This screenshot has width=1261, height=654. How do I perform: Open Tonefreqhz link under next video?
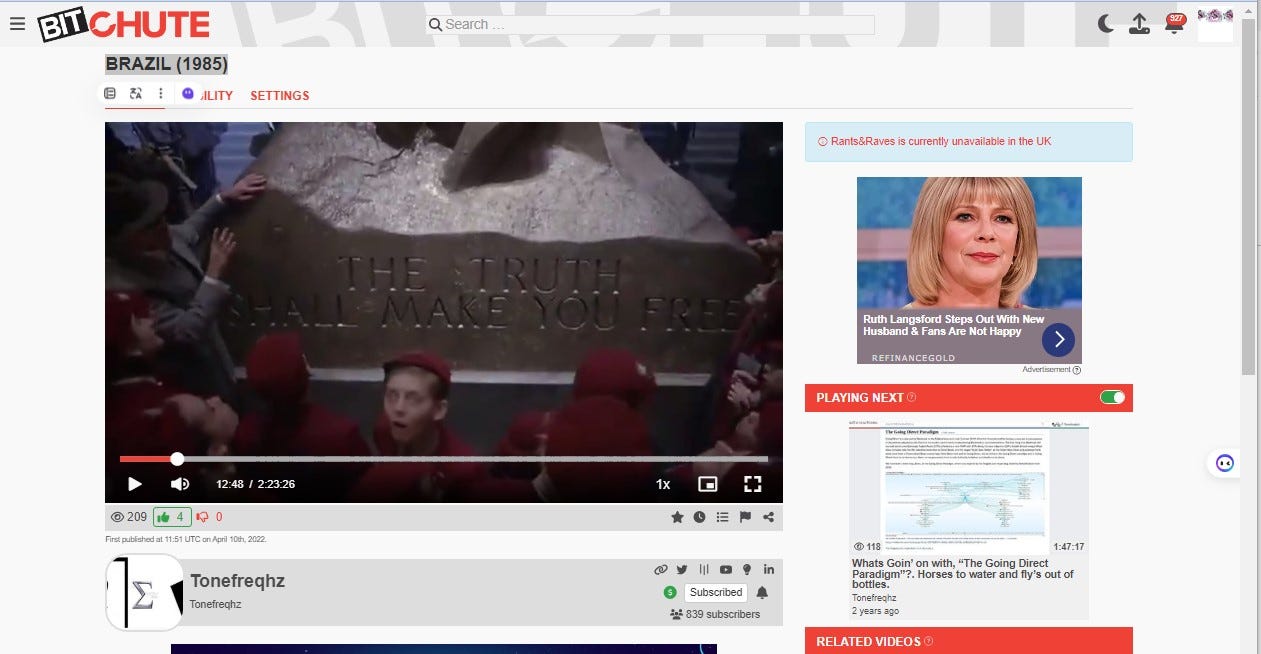874,598
